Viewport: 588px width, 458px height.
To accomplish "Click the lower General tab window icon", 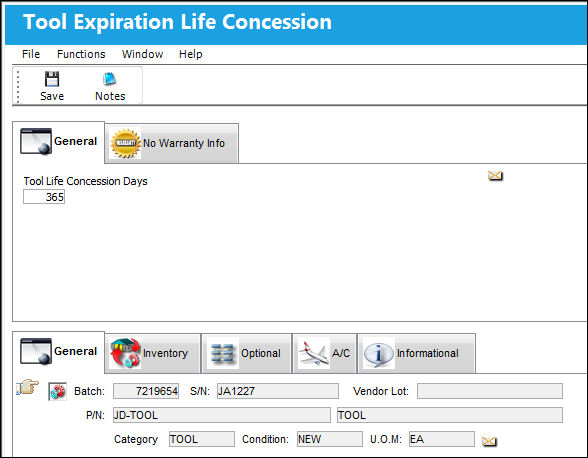I will pyautogui.click(x=36, y=351).
